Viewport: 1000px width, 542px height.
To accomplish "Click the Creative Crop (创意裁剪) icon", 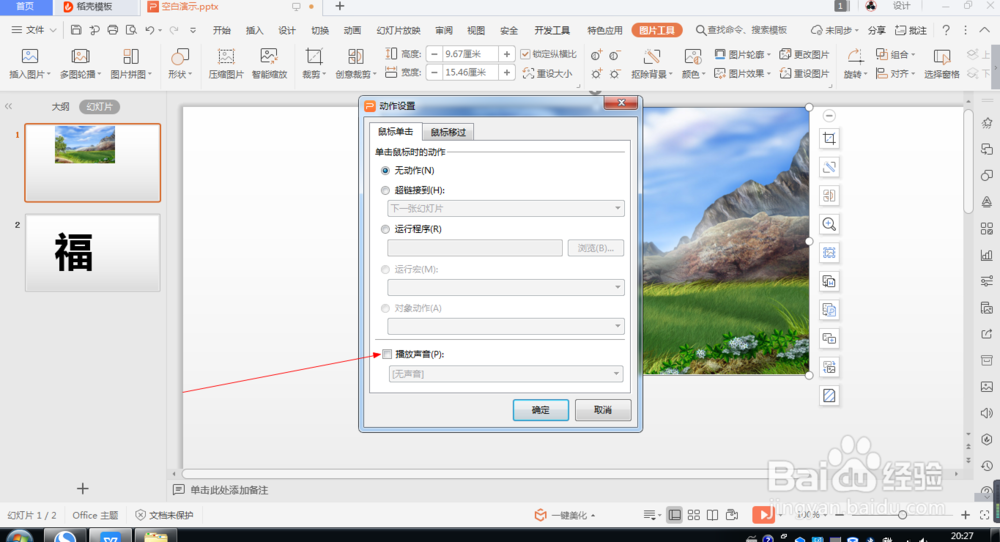I will (356, 57).
